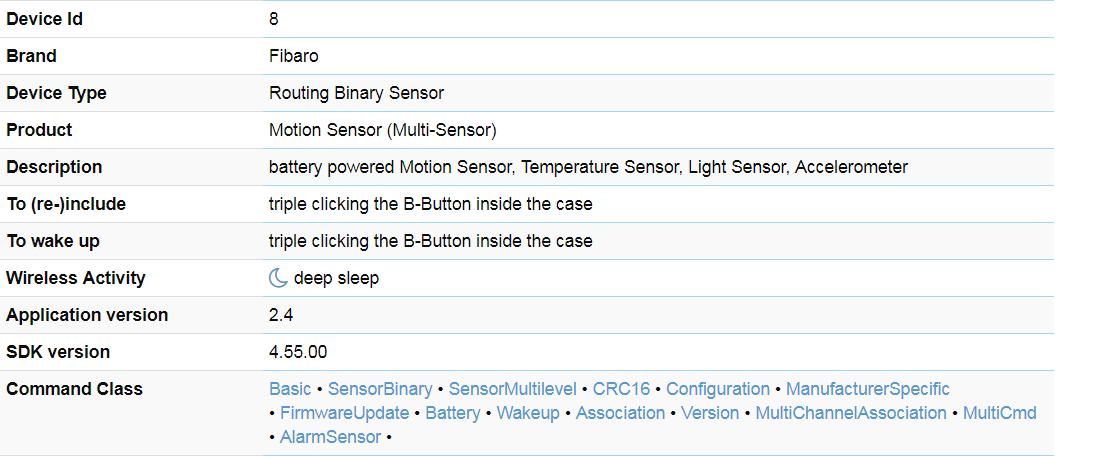The image size is (1106, 456).
Task: Click the deep sleep moon icon
Action: tap(278, 278)
